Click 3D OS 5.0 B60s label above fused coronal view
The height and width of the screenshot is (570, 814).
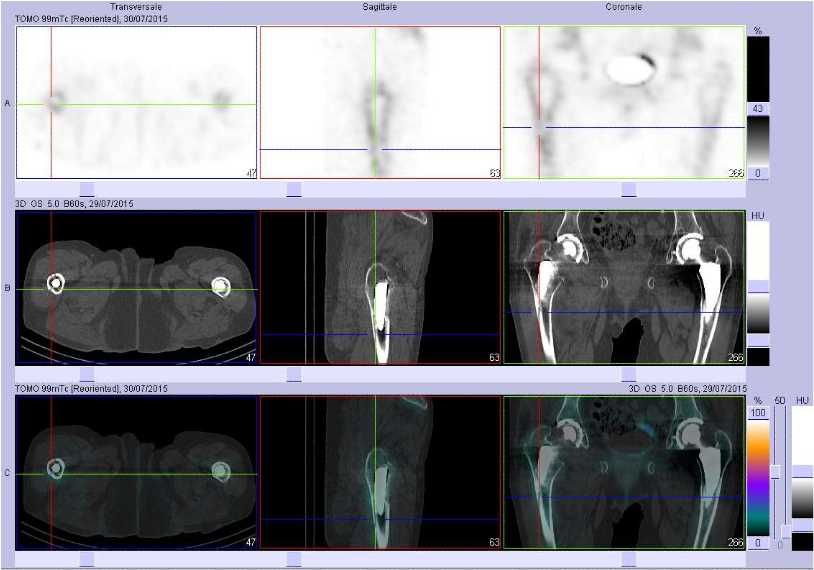pyautogui.click(x=688, y=388)
